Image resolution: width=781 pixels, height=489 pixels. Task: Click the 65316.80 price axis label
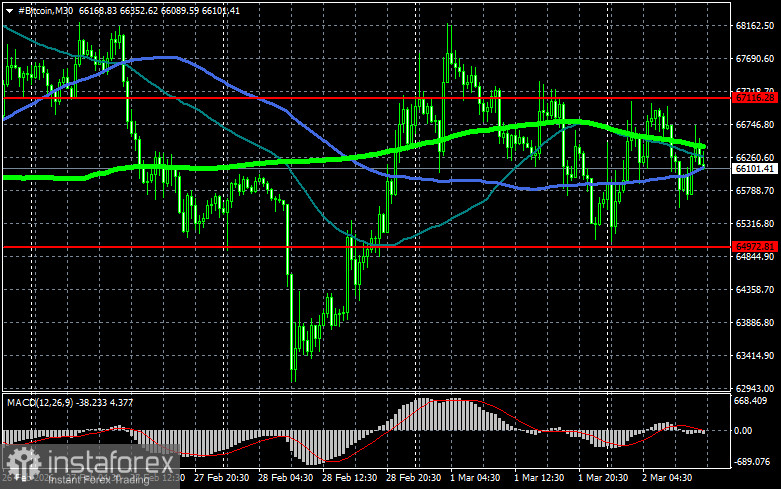(755, 224)
